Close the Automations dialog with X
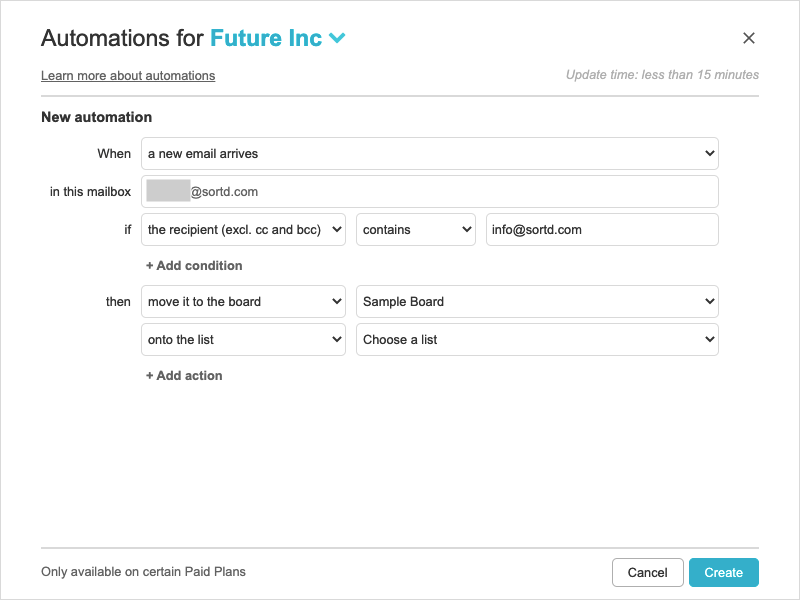This screenshot has height=600, width=800. tap(749, 39)
